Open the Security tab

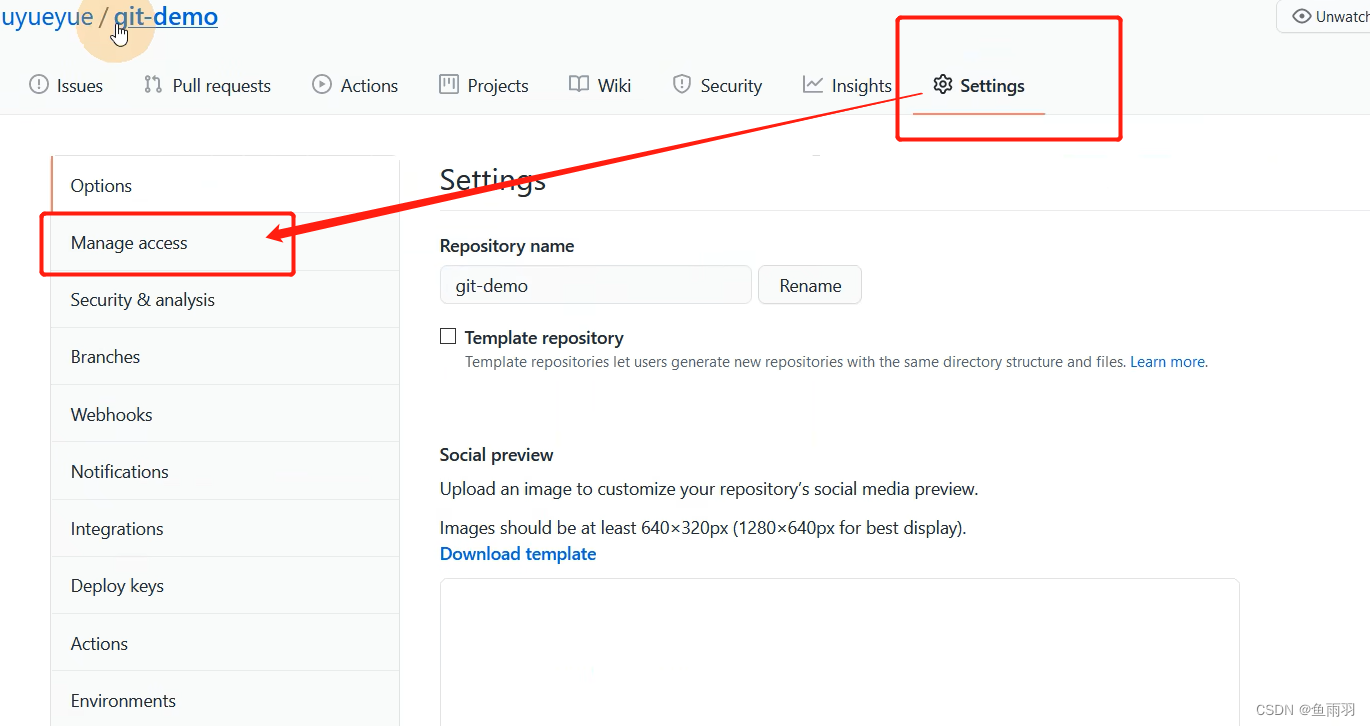(717, 86)
